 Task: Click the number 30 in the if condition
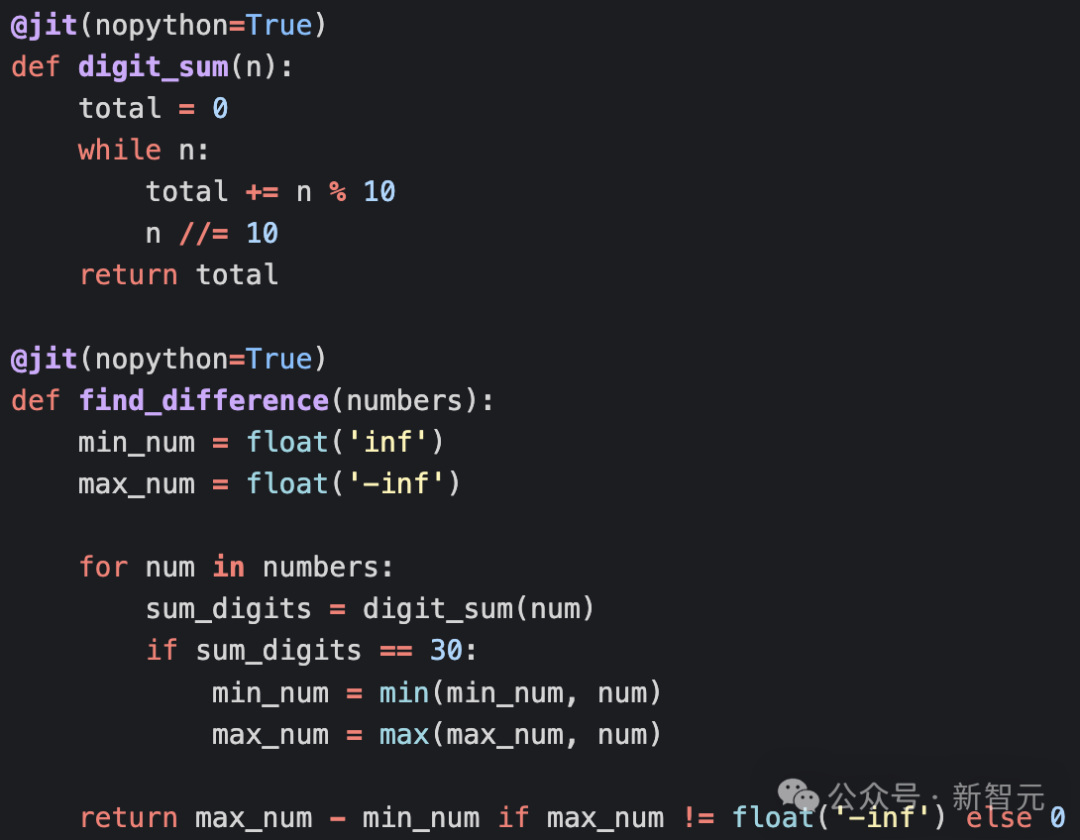coord(446,651)
